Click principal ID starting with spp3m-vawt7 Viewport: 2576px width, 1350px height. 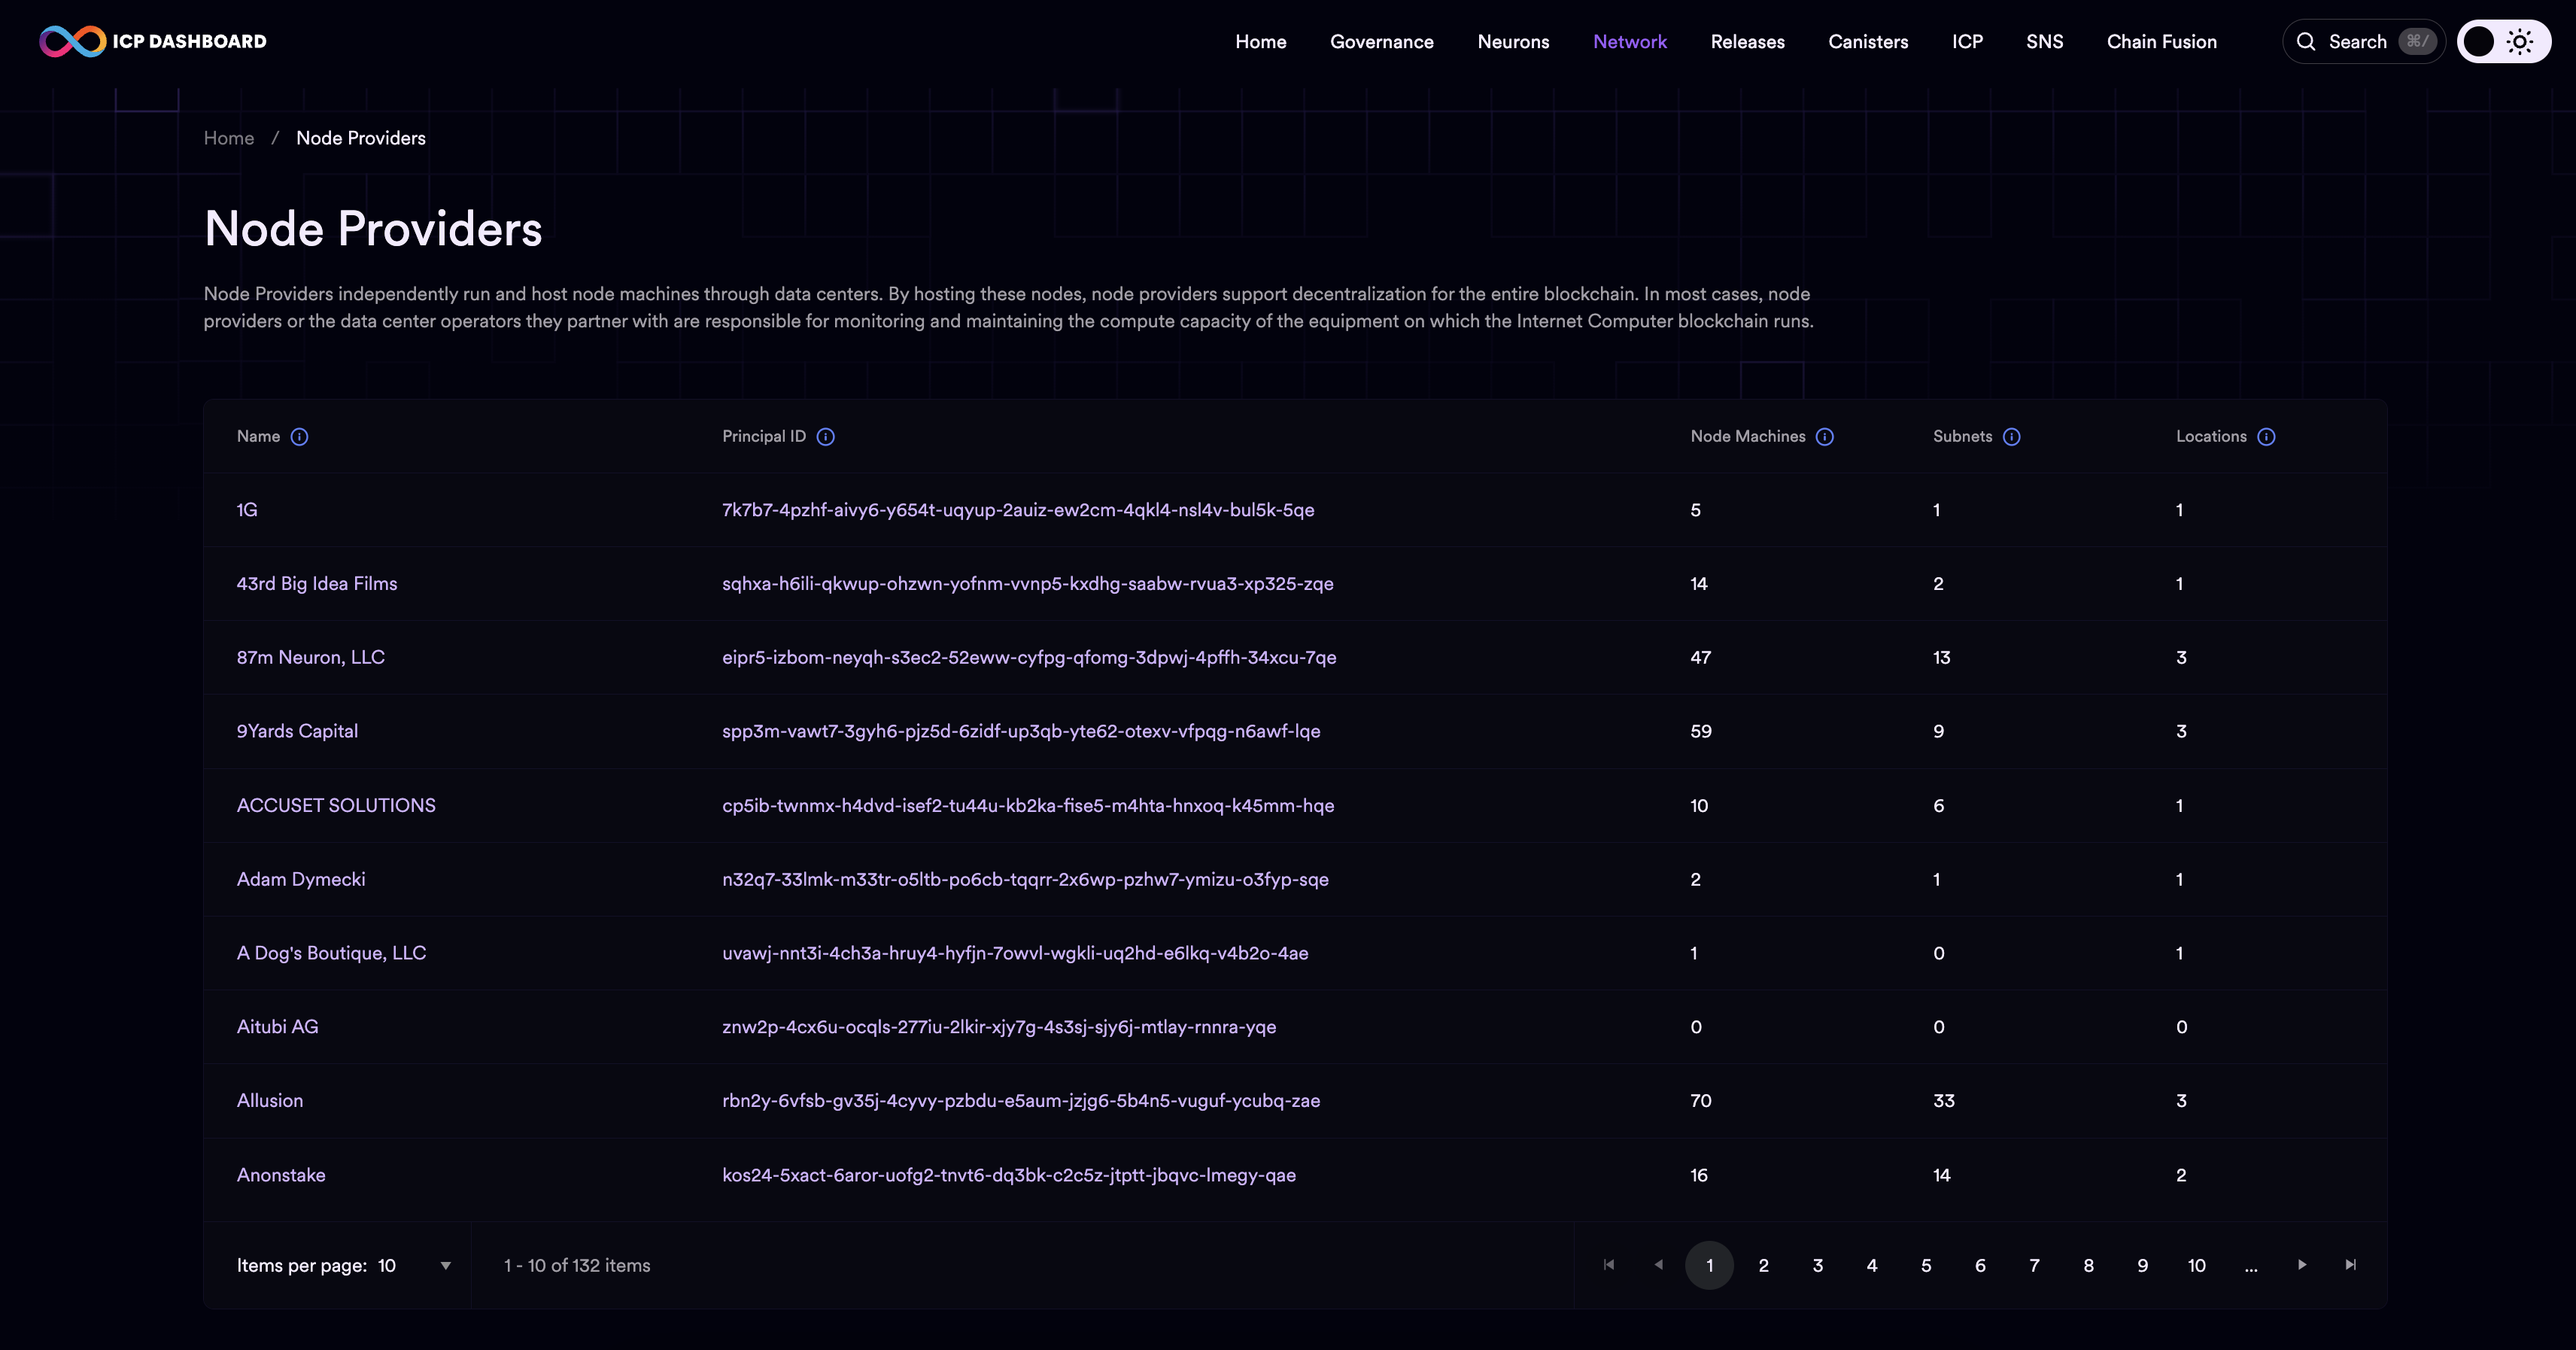(x=1021, y=732)
